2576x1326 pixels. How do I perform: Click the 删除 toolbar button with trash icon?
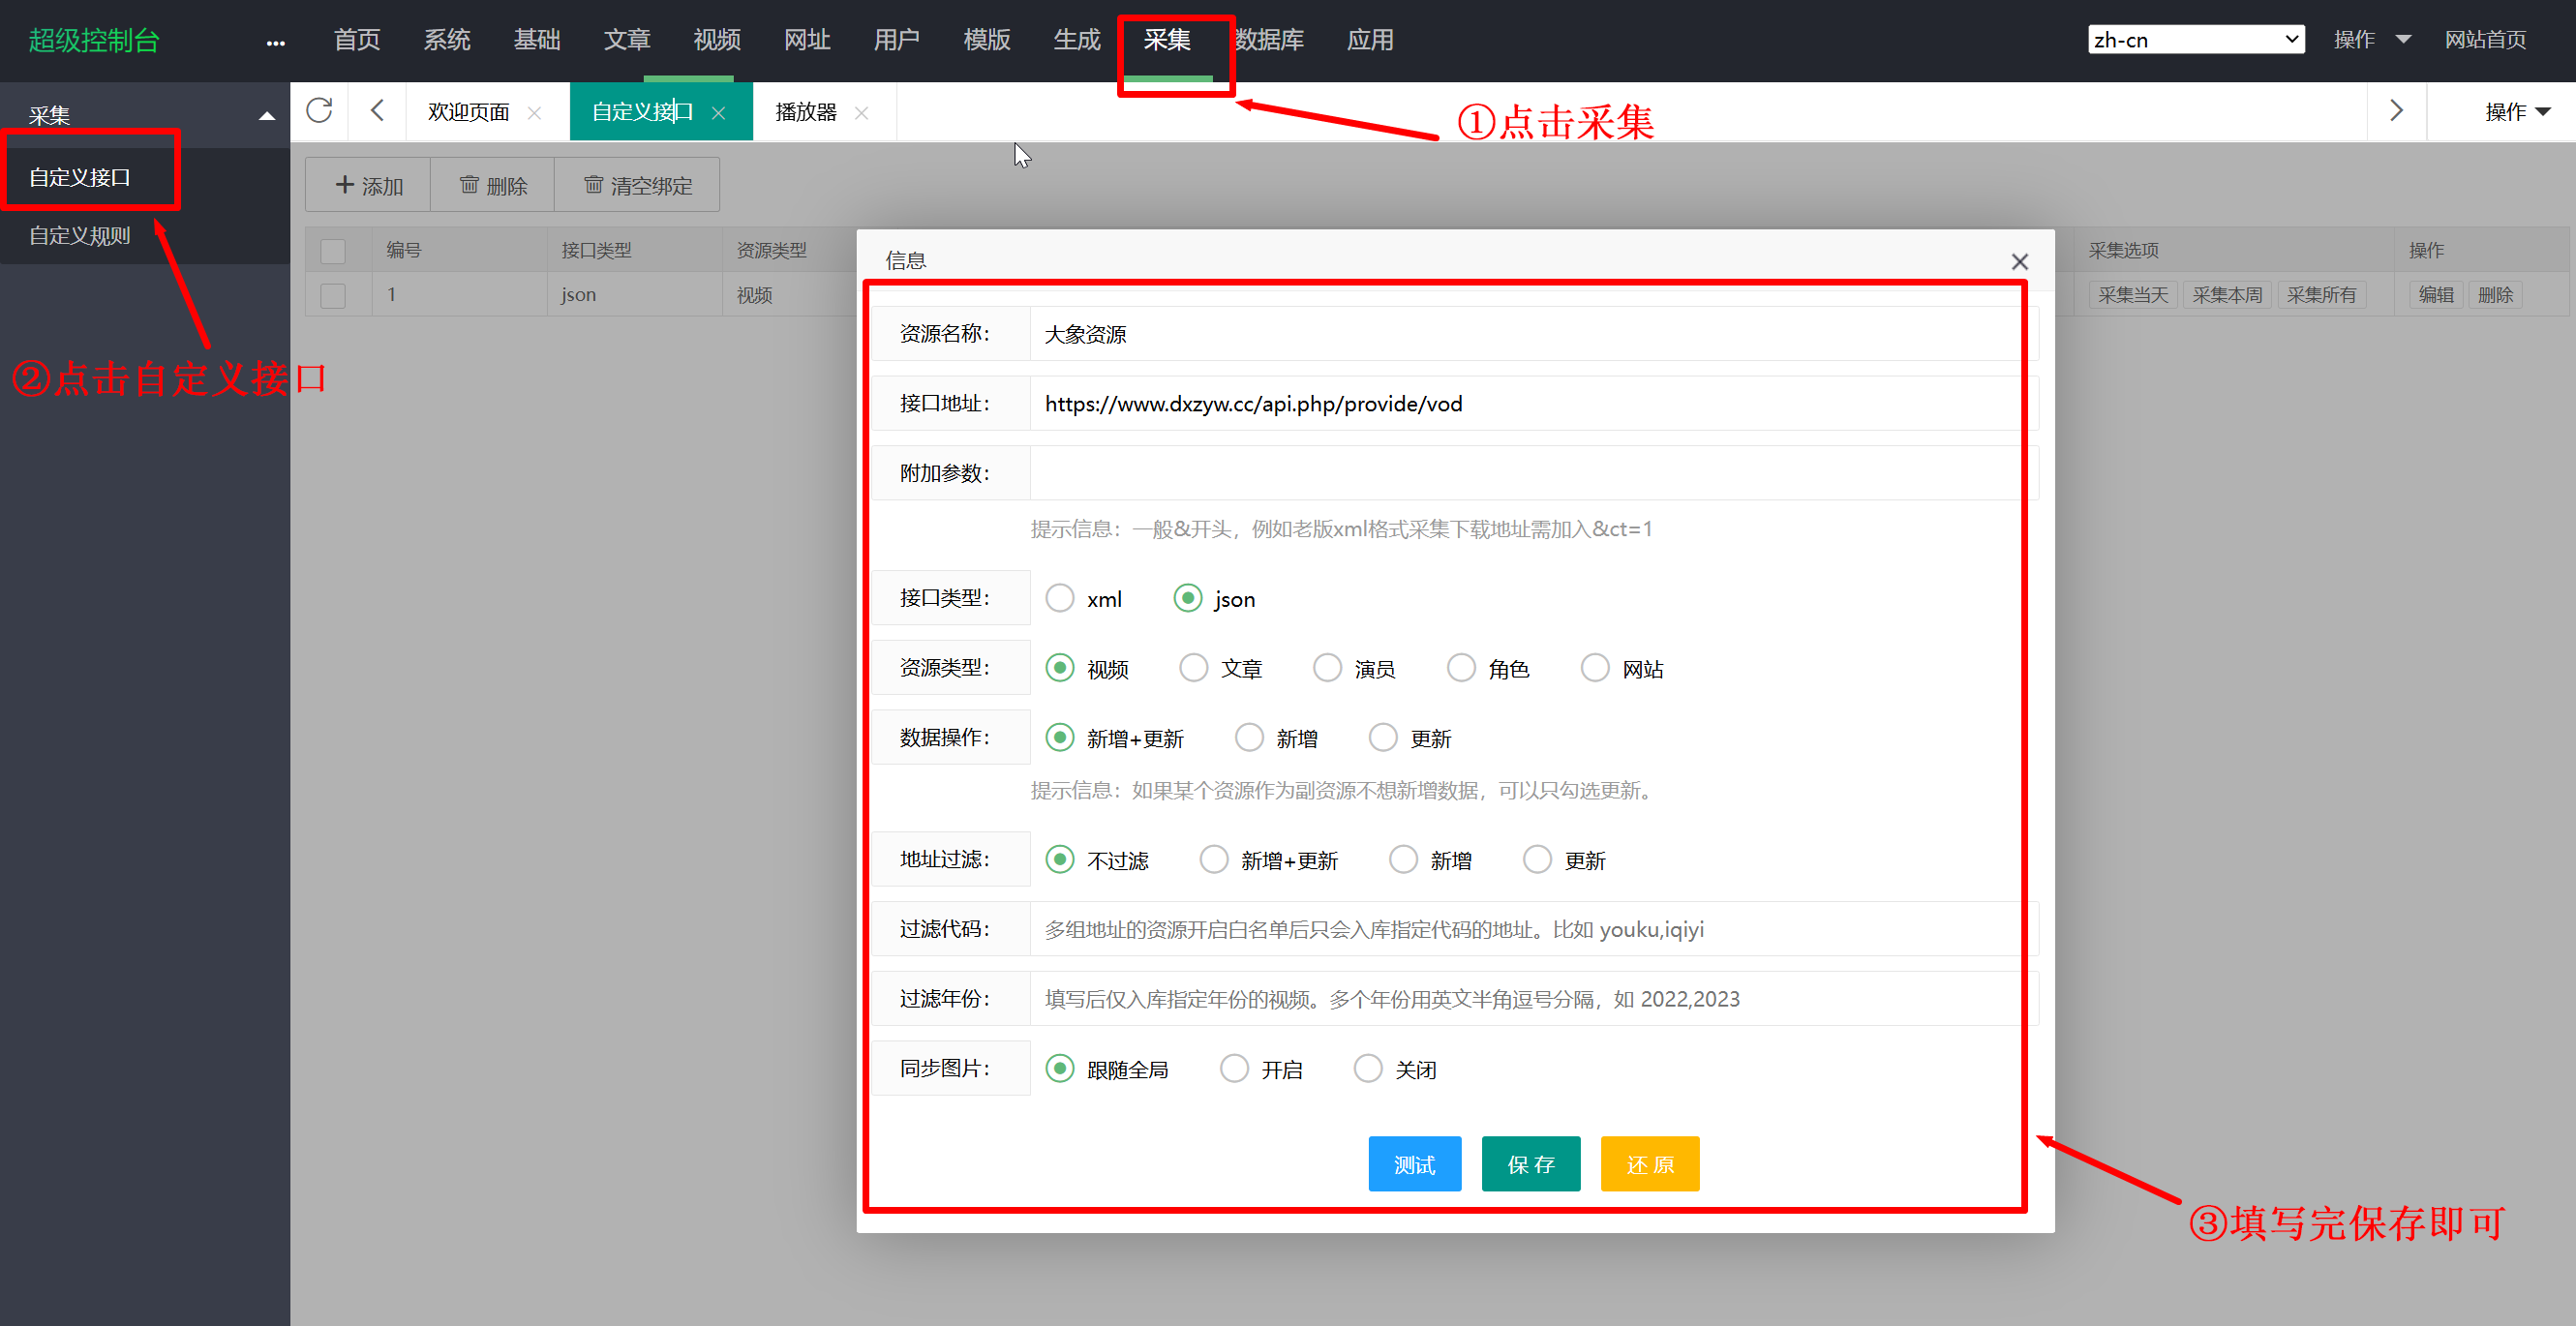click(492, 185)
